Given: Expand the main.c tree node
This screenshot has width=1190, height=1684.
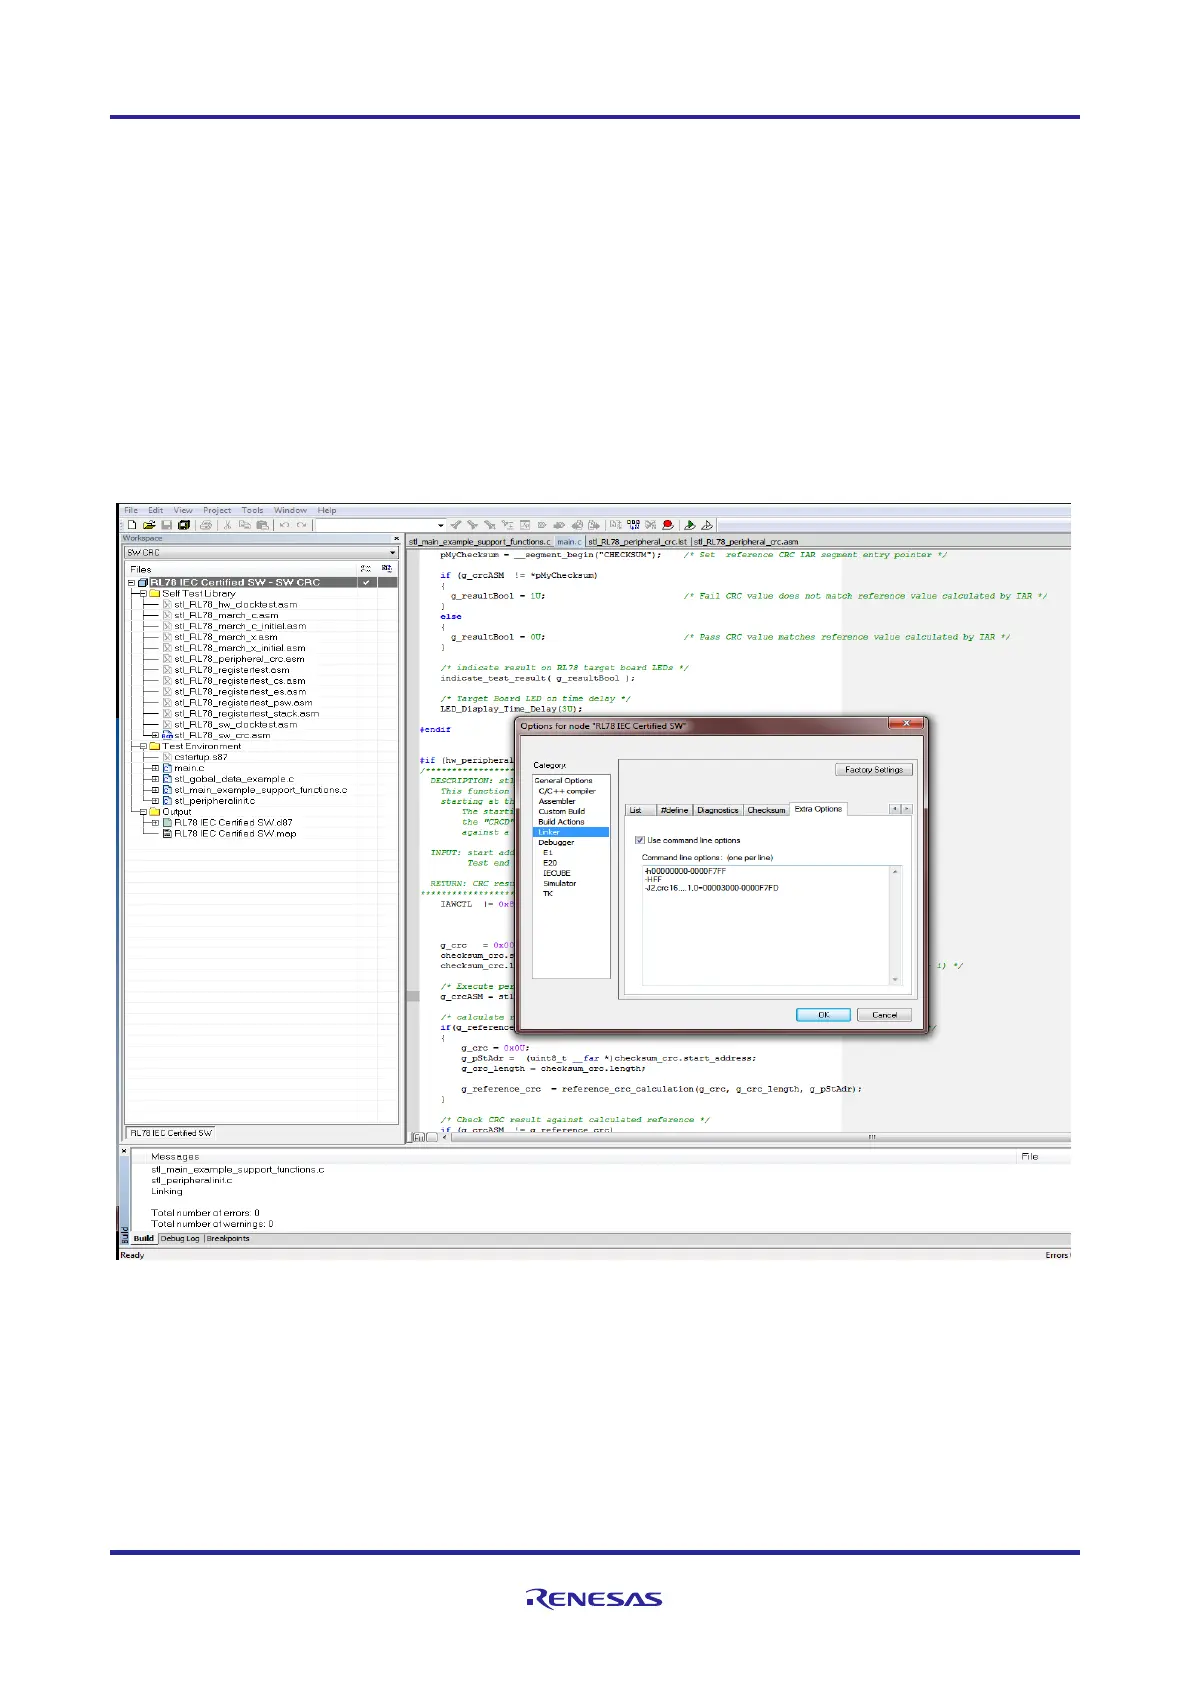Looking at the screenshot, I should tap(155, 768).
